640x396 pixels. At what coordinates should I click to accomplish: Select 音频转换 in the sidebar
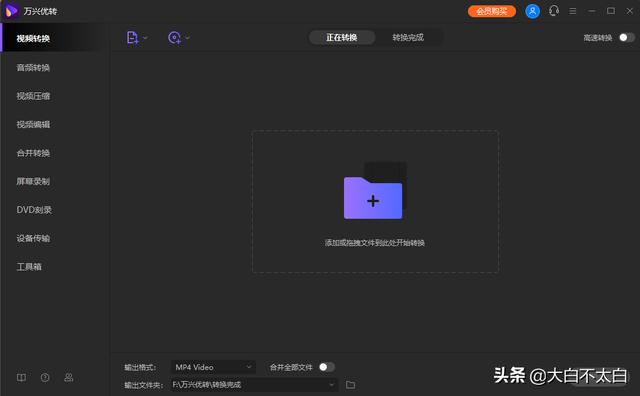[x=33, y=67]
